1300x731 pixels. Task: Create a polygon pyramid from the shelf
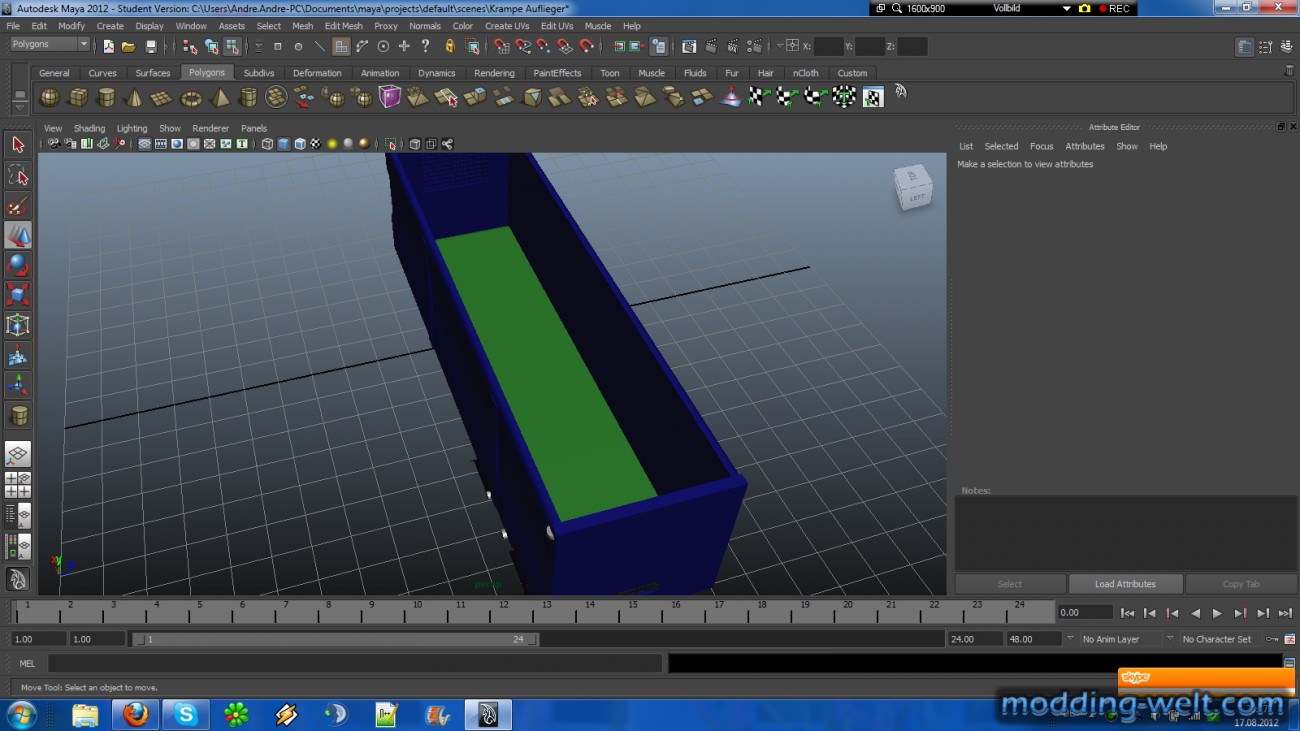220,97
